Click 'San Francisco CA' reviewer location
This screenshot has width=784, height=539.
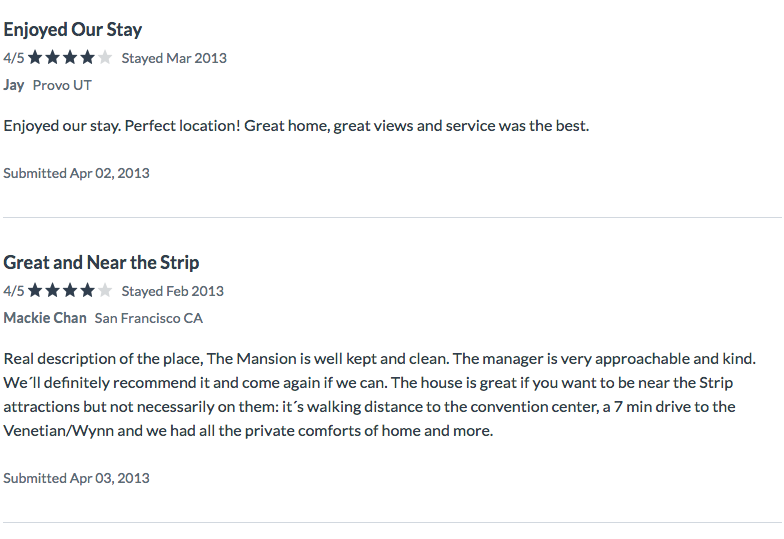point(148,318)
